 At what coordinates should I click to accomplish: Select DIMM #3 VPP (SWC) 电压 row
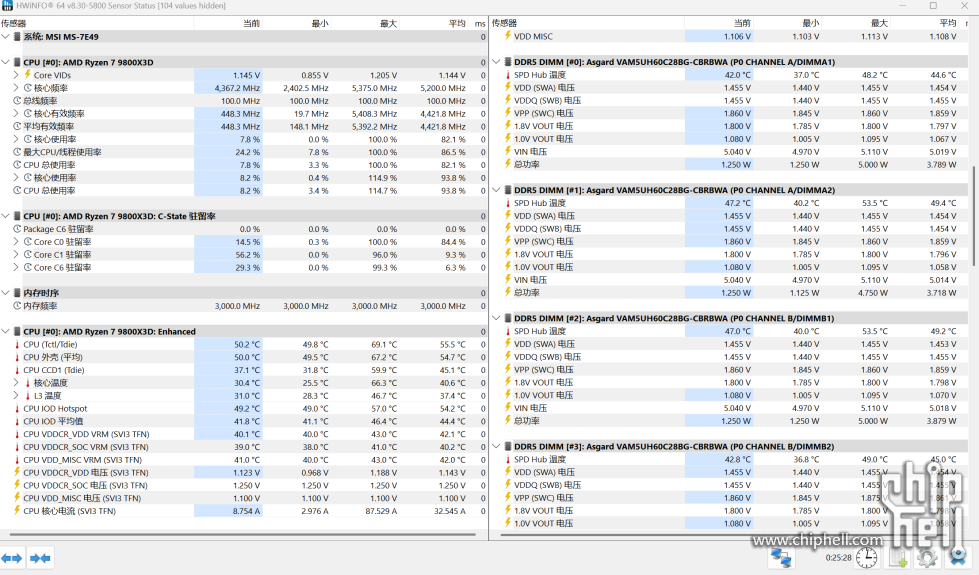734,498
